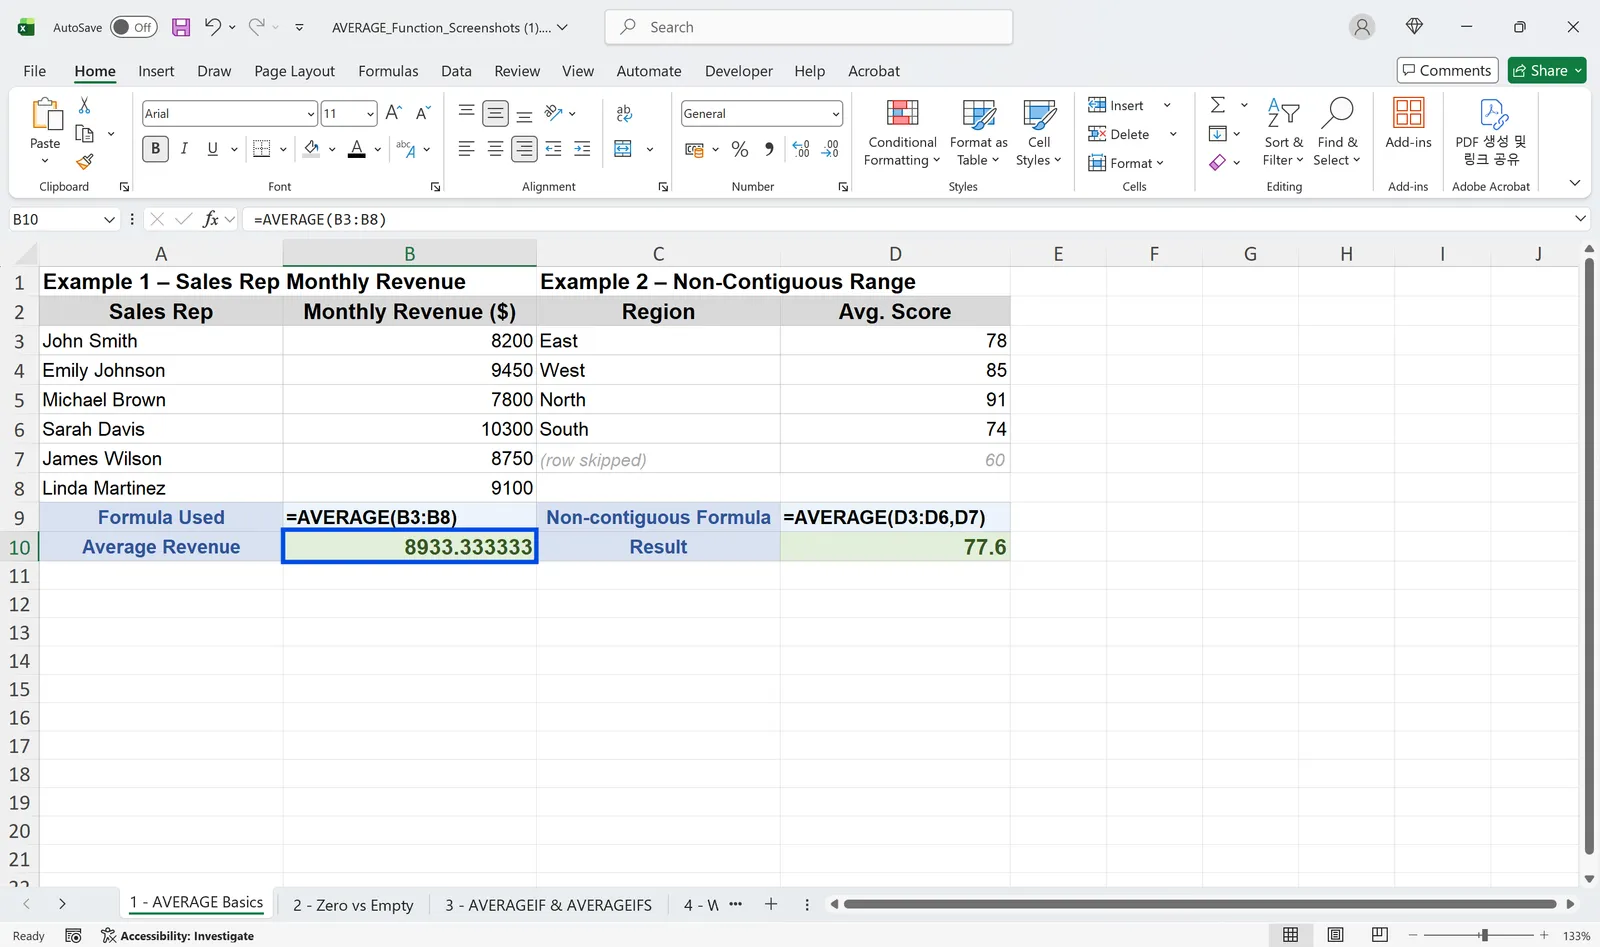Click the Increase Indent icon

point(582,149)
